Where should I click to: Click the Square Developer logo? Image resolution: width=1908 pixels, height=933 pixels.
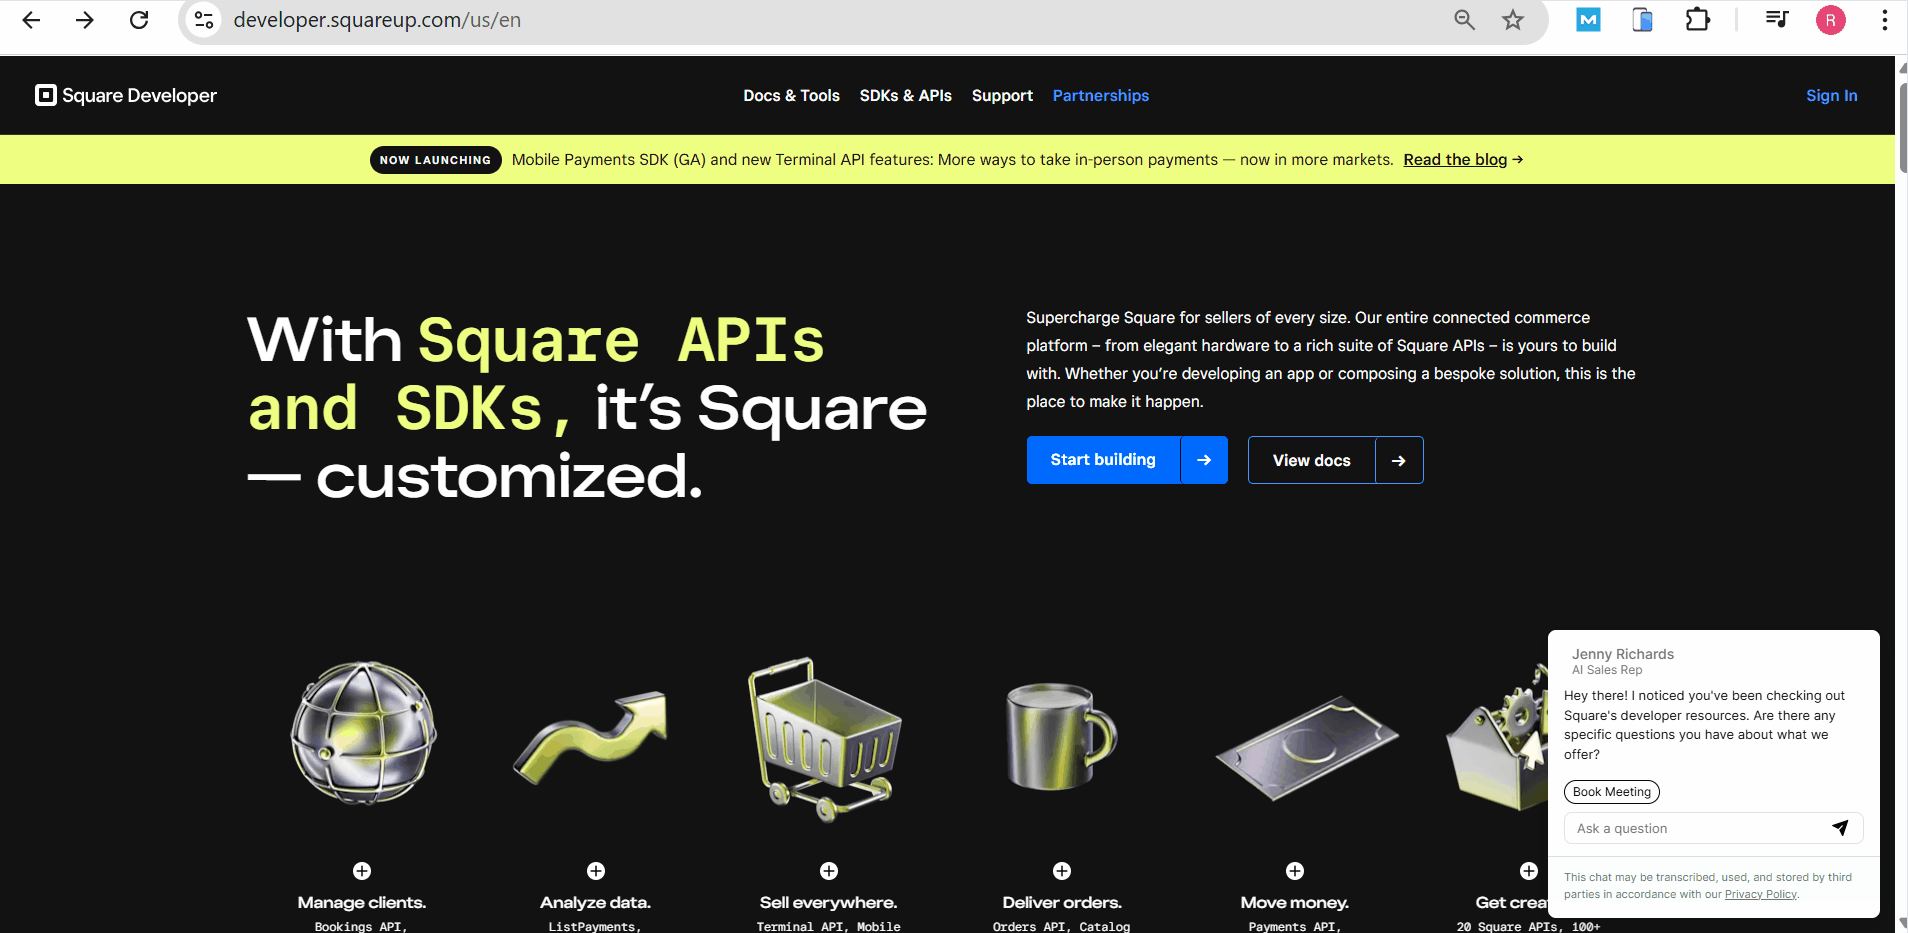pos(126,95)
